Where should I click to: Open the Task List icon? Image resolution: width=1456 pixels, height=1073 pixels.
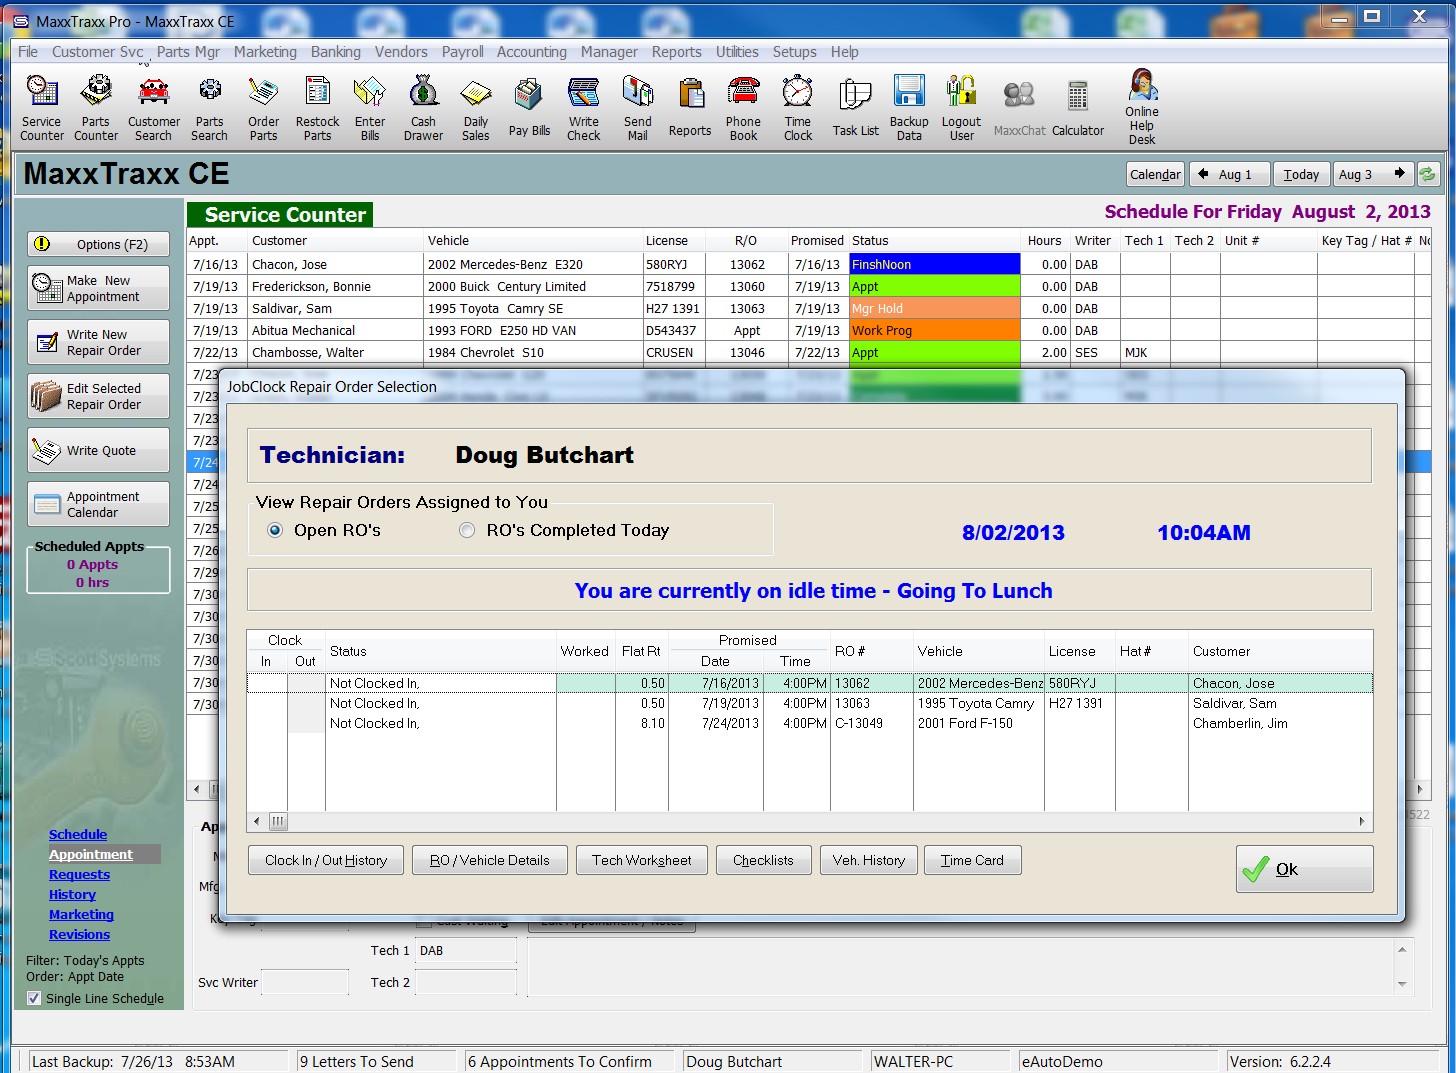856,107
